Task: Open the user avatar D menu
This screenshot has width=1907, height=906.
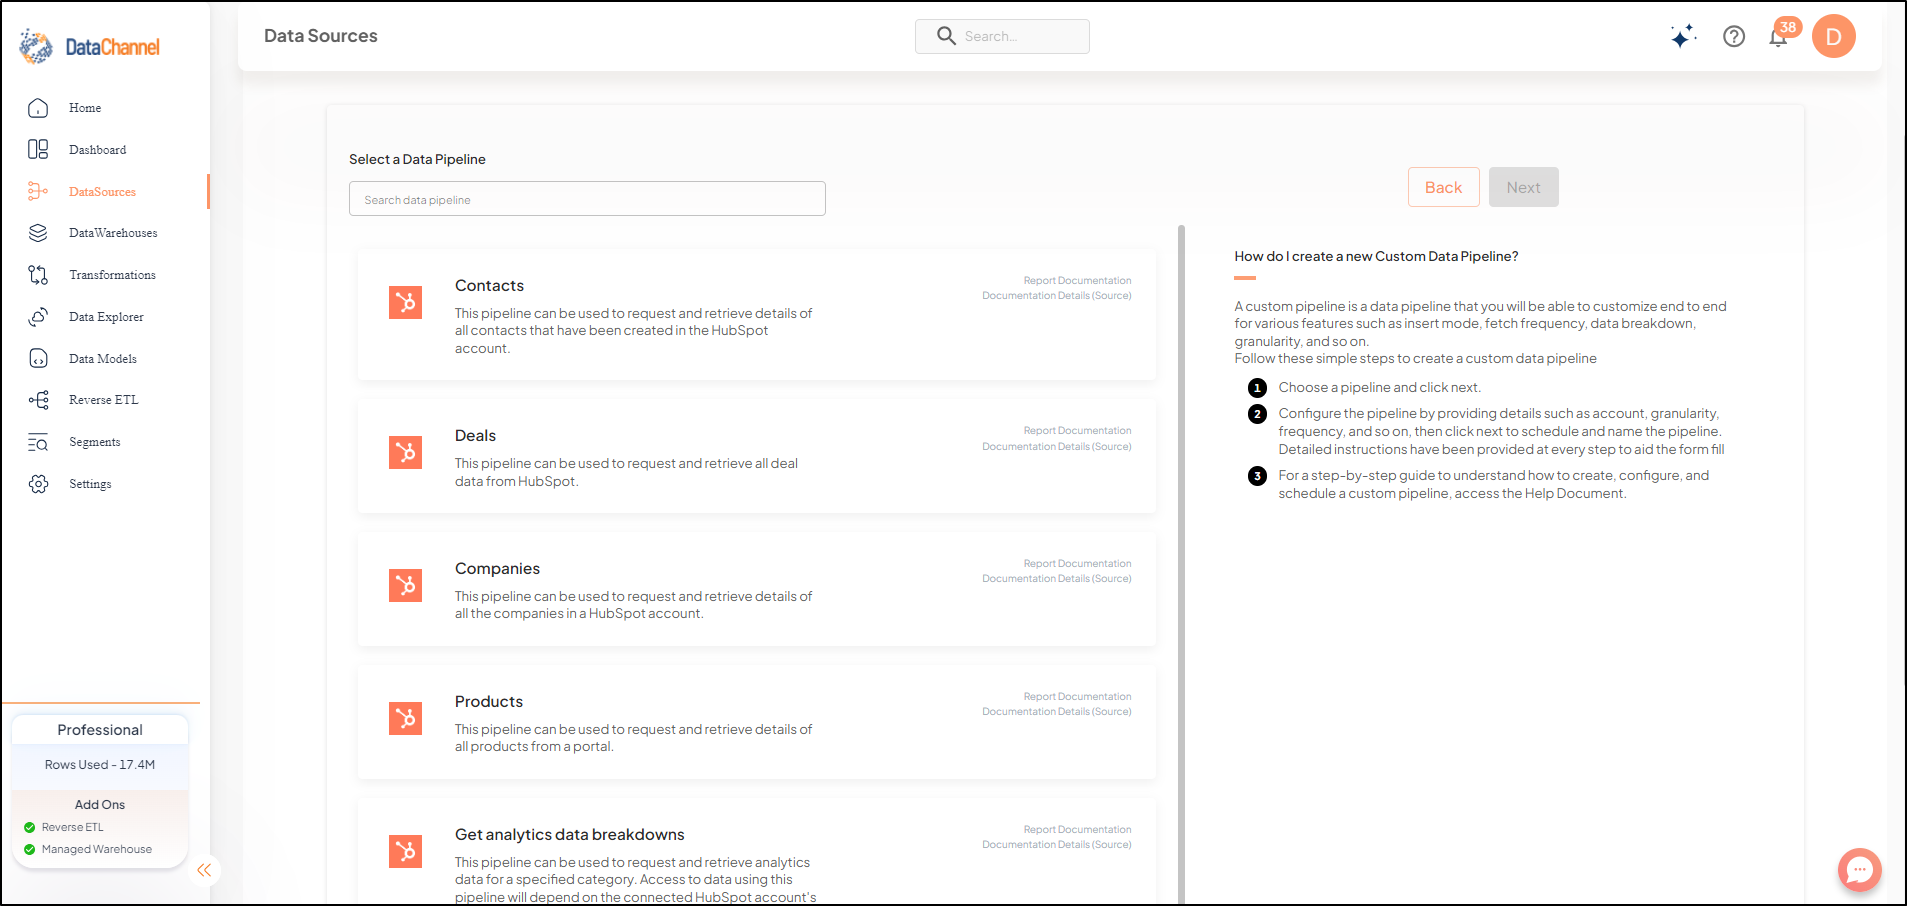Action: (1833, 36)
